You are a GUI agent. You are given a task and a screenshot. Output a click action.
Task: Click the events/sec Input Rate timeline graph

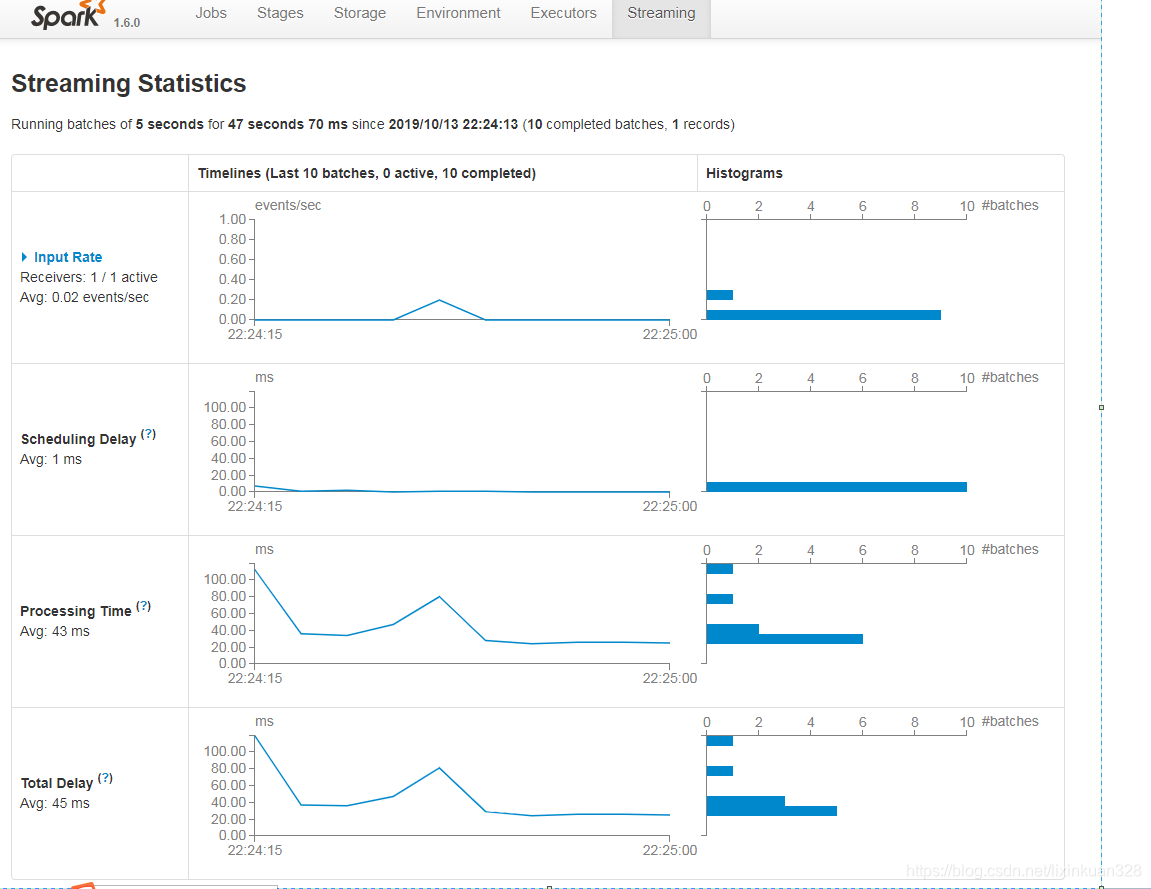pos(440,270)
